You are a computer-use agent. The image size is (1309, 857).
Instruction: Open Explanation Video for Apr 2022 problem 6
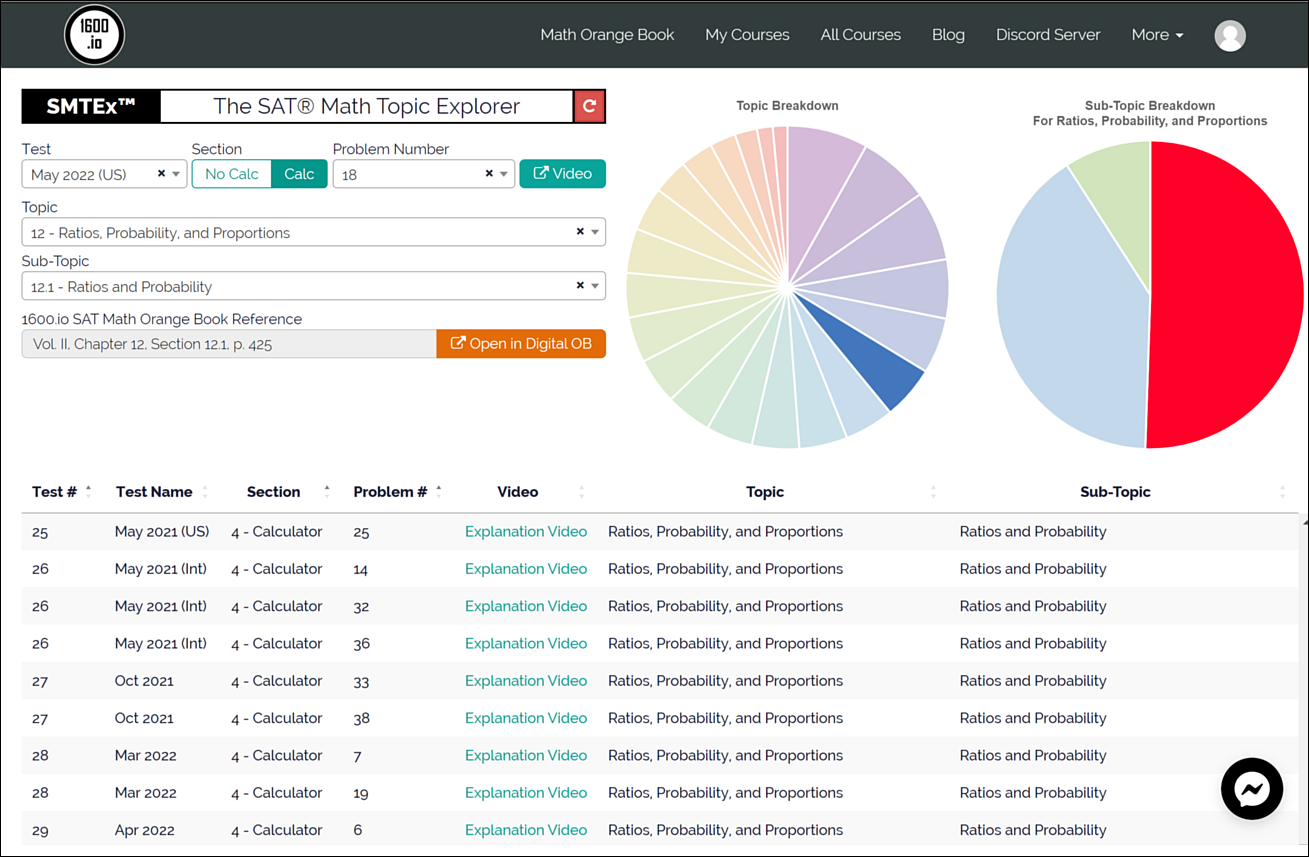pyautogui.click(x=526, y=830)
